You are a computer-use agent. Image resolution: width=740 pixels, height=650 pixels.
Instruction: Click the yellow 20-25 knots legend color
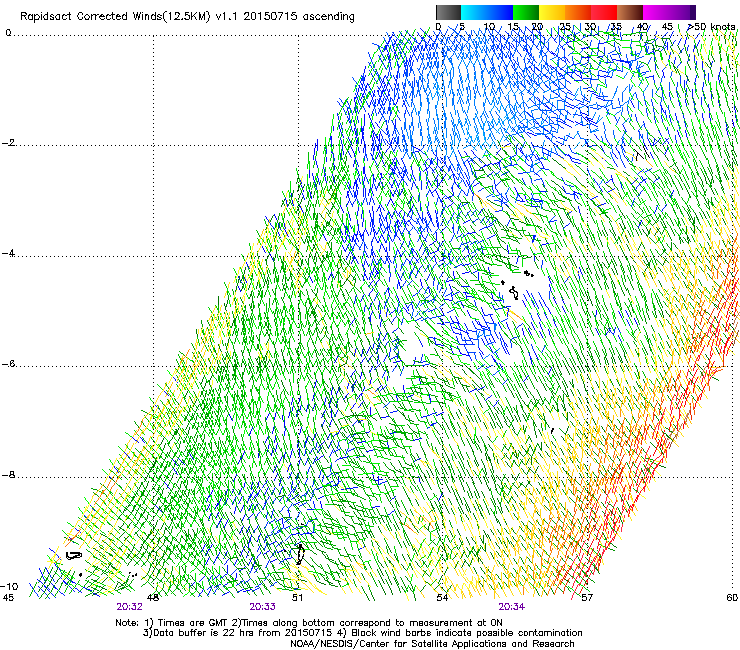tap(552, 12)
